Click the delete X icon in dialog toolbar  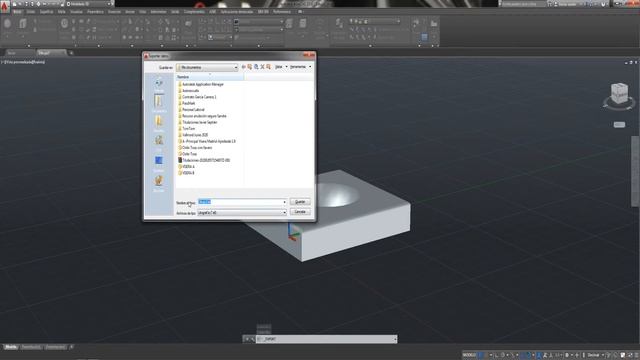click(262, 67)
